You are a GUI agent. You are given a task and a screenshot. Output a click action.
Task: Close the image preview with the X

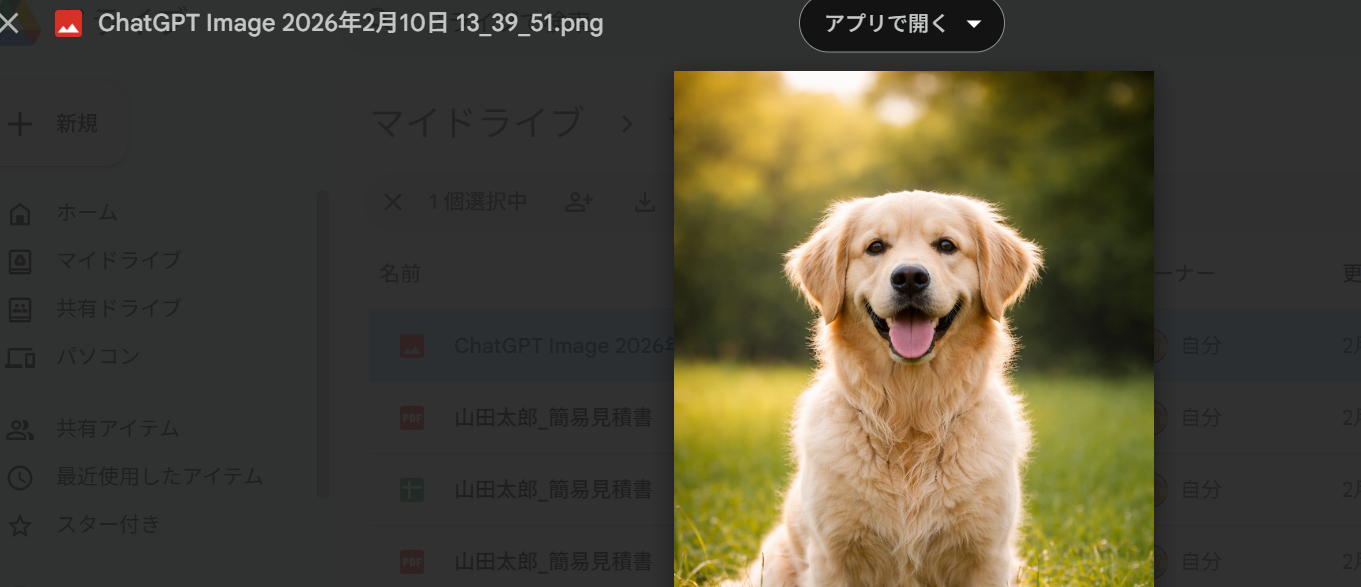pos(8,22)
